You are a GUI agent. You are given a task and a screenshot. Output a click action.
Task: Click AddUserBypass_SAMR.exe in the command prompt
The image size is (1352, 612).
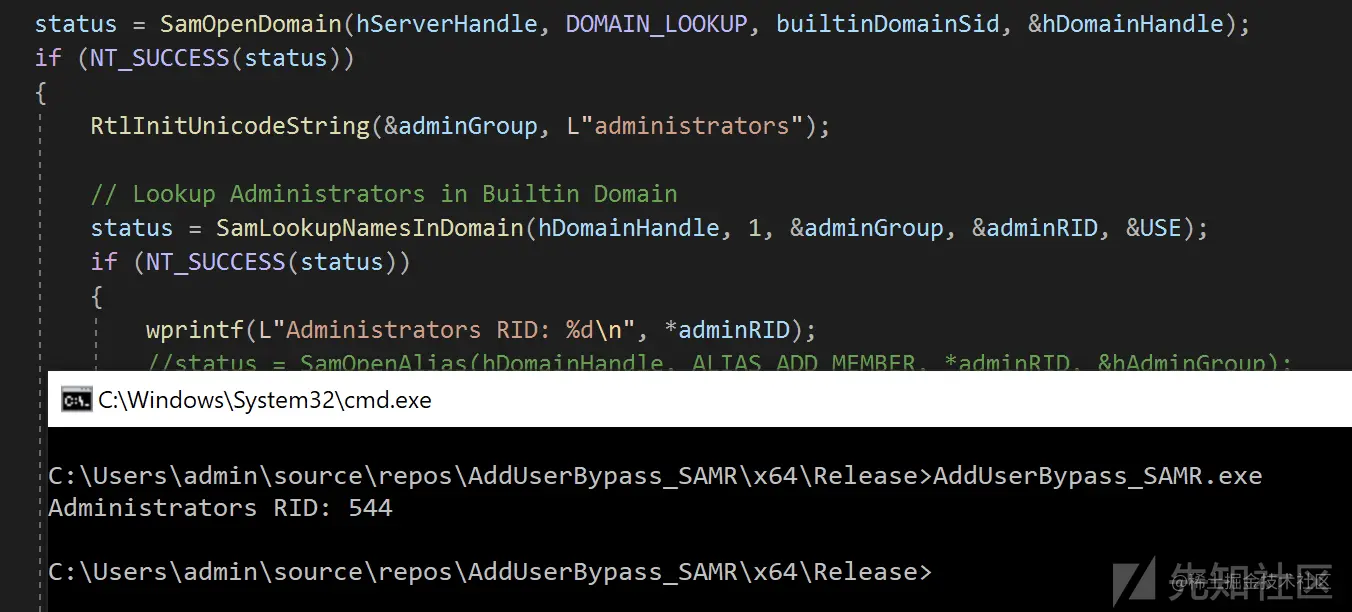pyautogui.click(x=1097, y=475)
